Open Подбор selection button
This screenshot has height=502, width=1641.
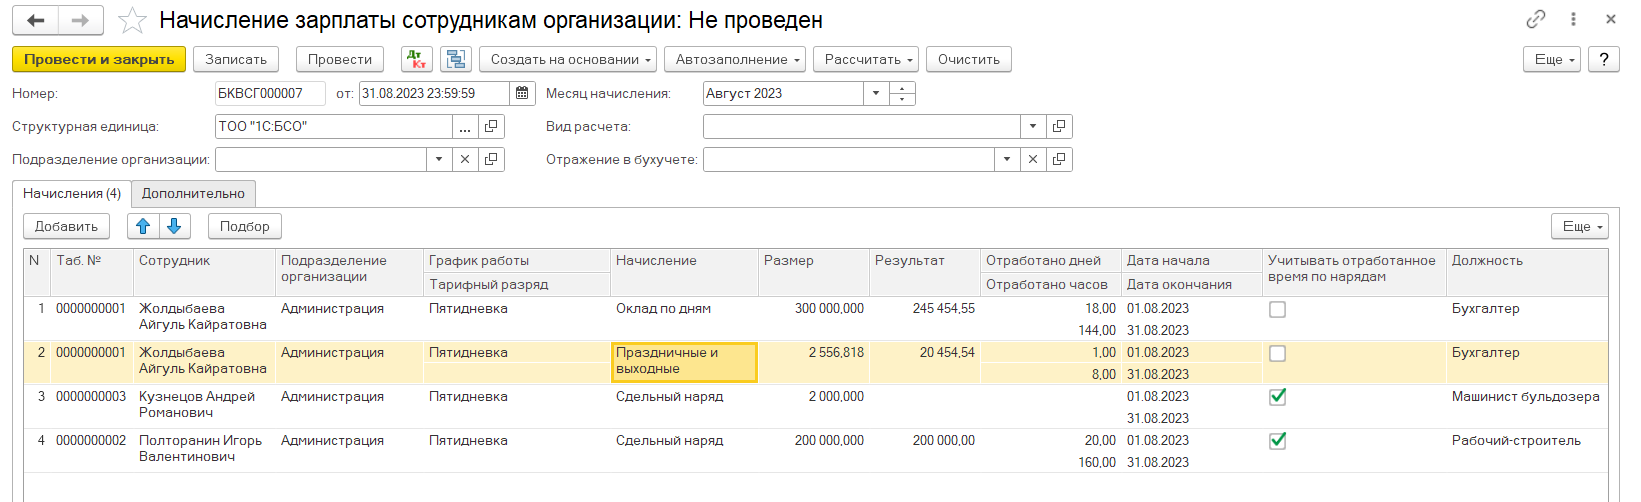(245, 226)
